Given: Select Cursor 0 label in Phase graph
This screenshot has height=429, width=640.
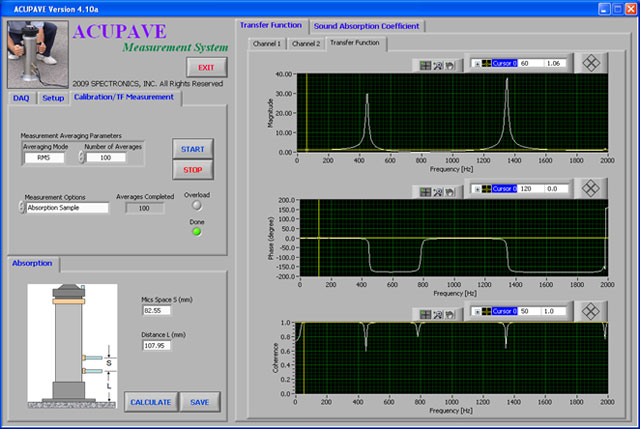Looking at the screenshot, I should coord(504,189).
